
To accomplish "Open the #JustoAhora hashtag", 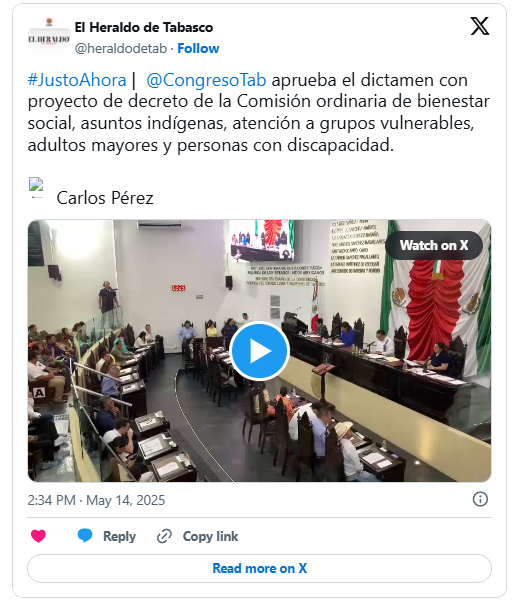I will coord(77,80).
